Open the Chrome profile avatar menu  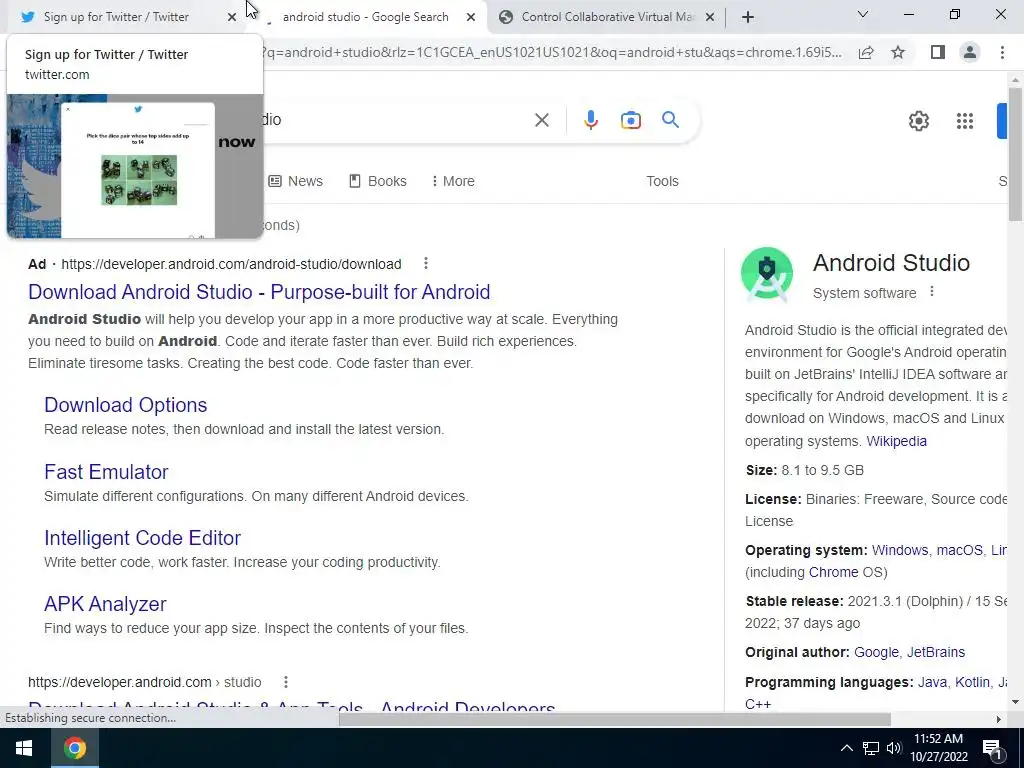point(970,52)
